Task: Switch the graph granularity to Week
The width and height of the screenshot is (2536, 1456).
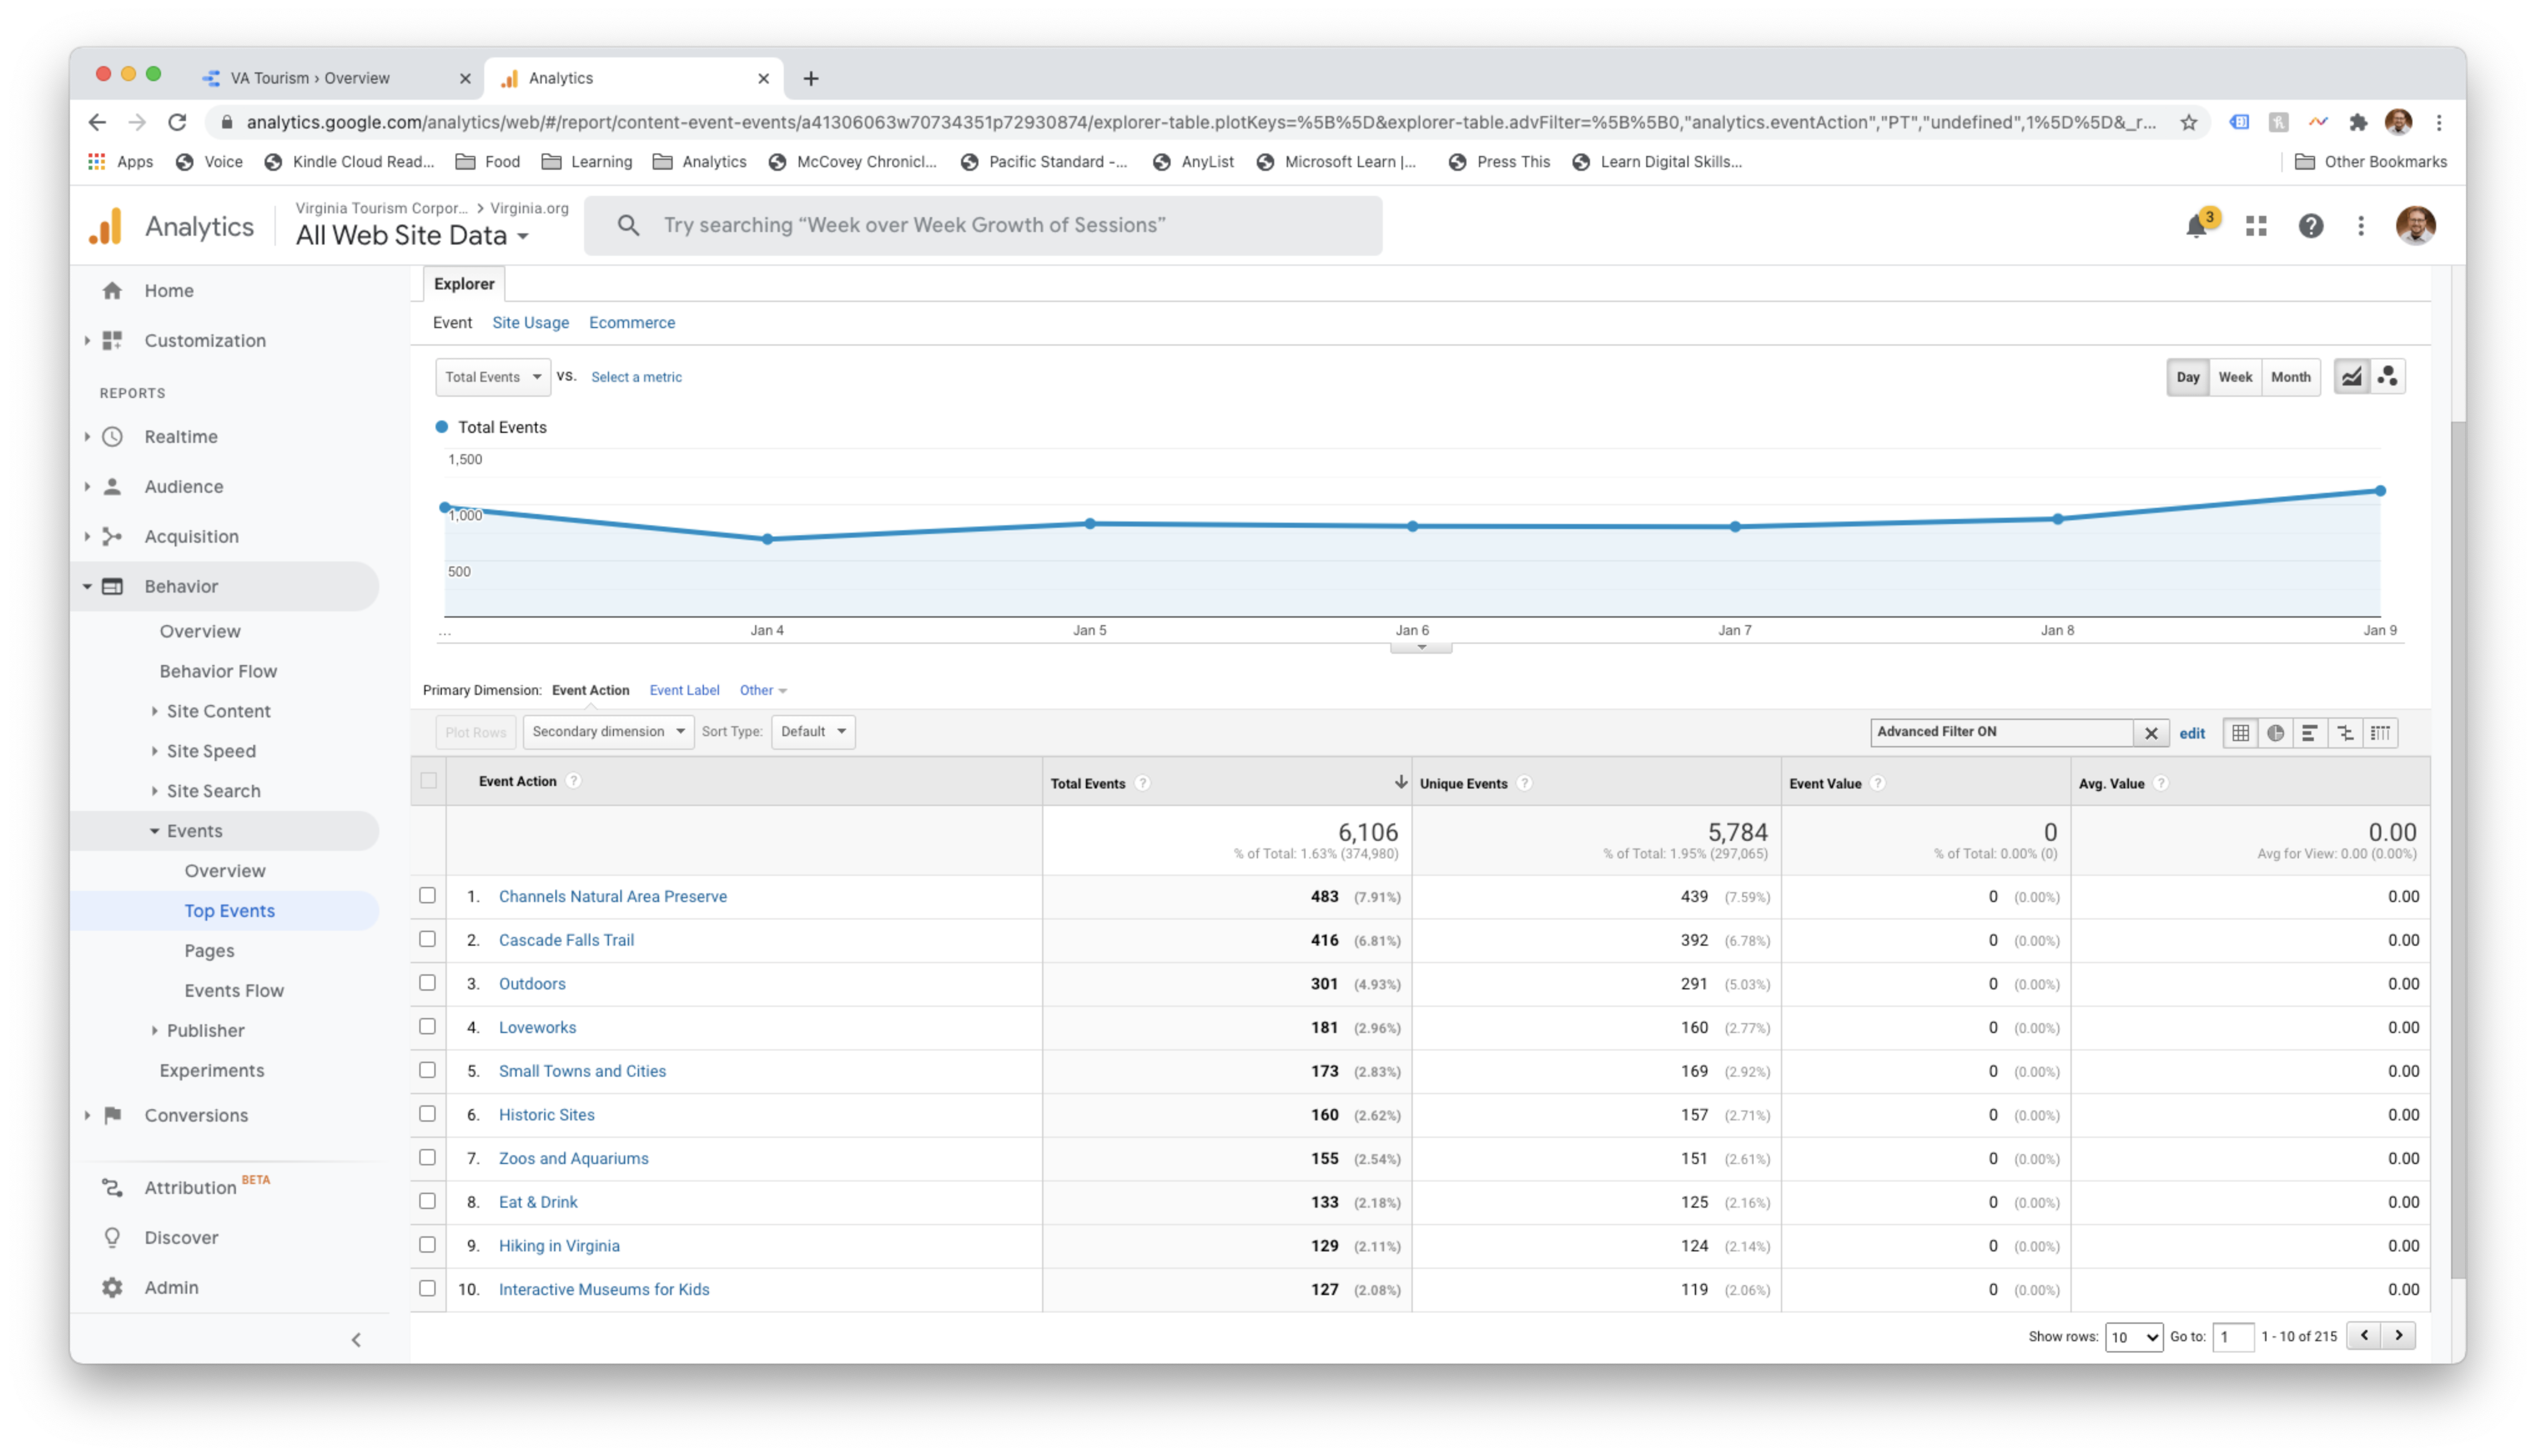Action: point(2236,377)
